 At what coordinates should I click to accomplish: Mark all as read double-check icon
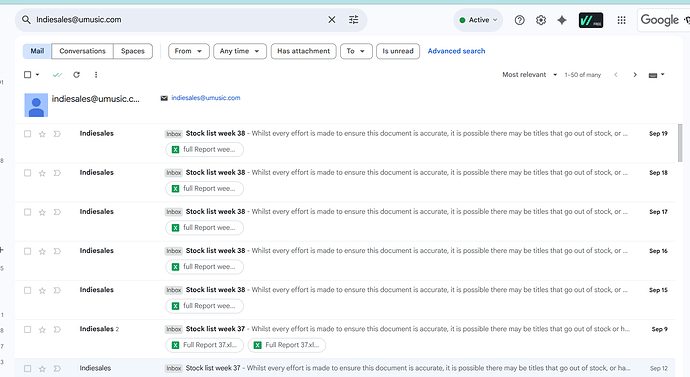pos(57,75)
